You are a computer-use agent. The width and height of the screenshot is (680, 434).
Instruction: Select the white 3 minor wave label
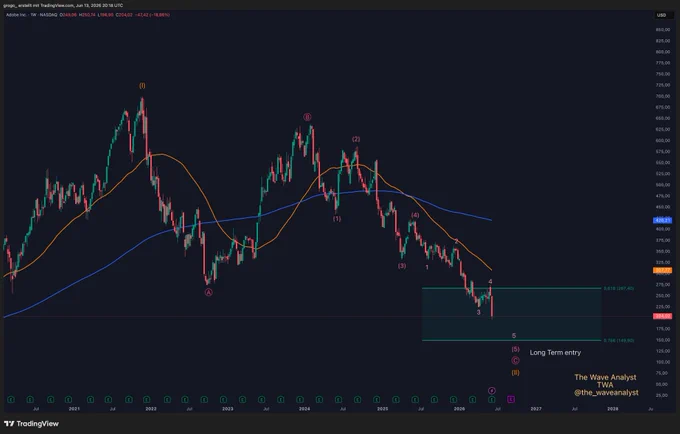click(x=479, y=312)
